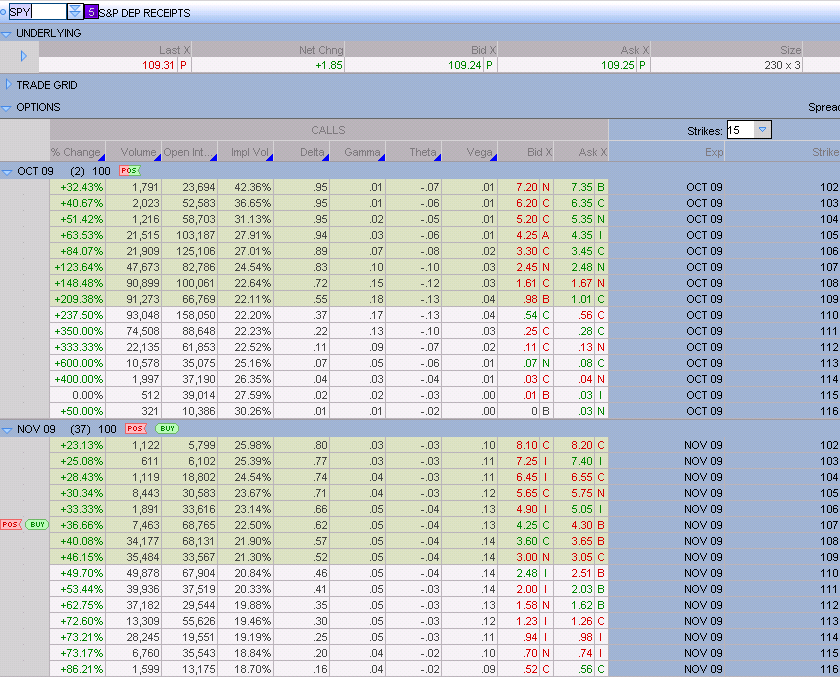Viewport: 840px width, 677px height.
Task: Expand the underlying quote row arrow
Action: pyautogui.click(x=23, y=56)
